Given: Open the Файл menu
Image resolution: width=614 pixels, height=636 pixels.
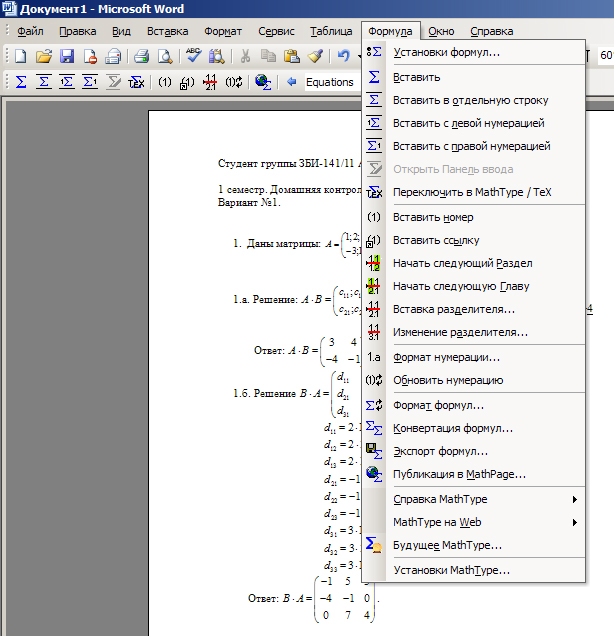Looking at the screenshot, I should click(x=30, y=31).
